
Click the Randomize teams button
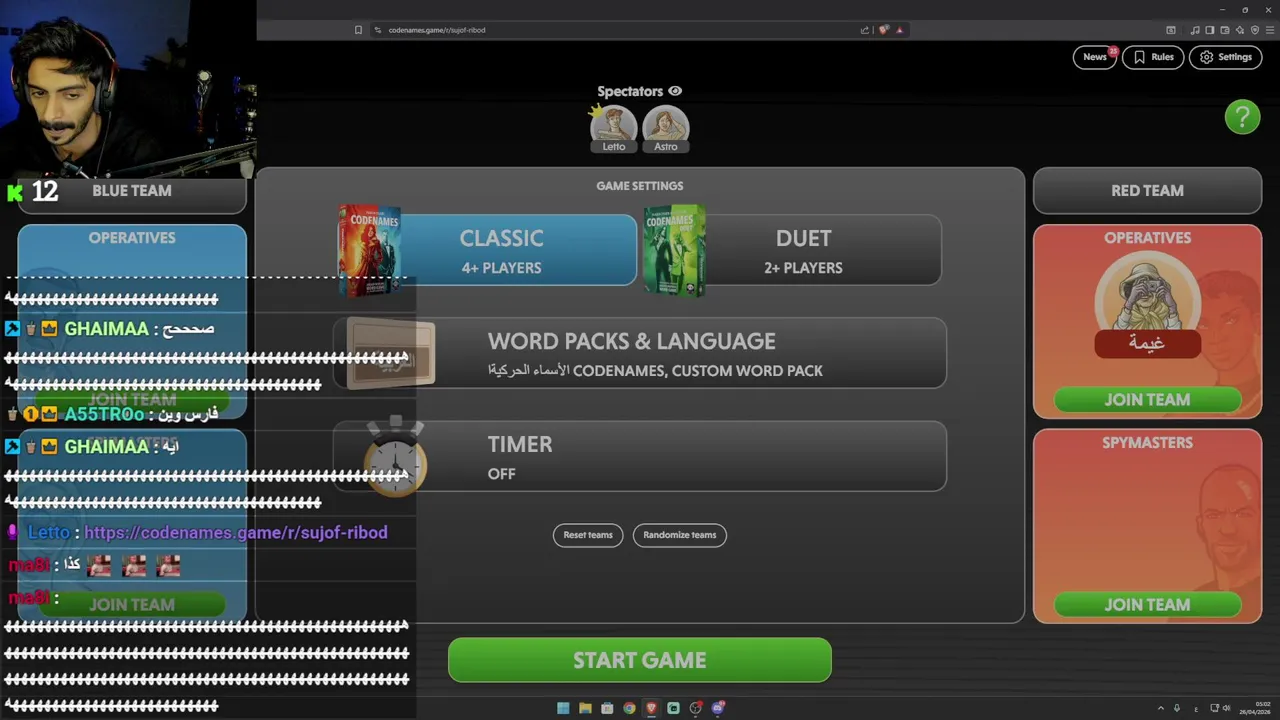(x=680, y=535)
